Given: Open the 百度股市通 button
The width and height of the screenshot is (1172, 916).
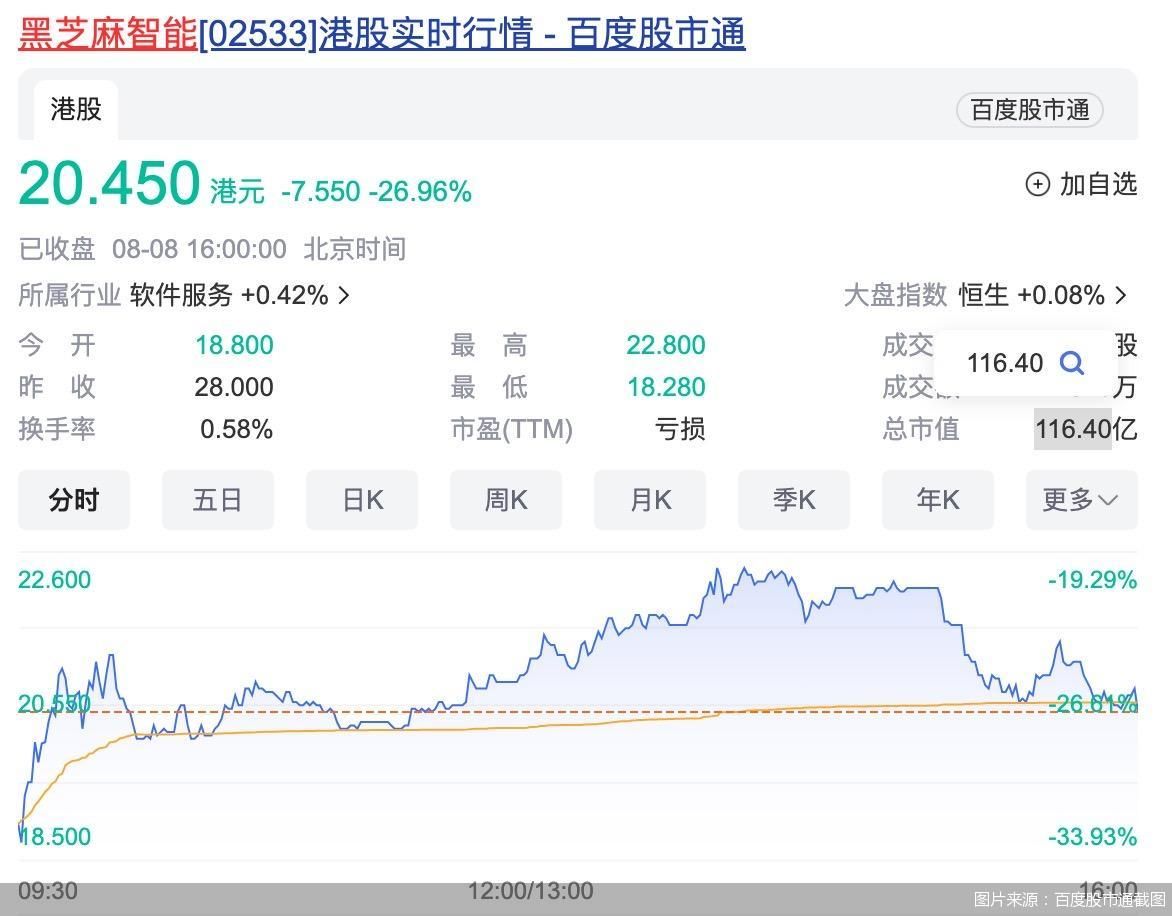Looking at the screenshot, I should (1029, 110).
